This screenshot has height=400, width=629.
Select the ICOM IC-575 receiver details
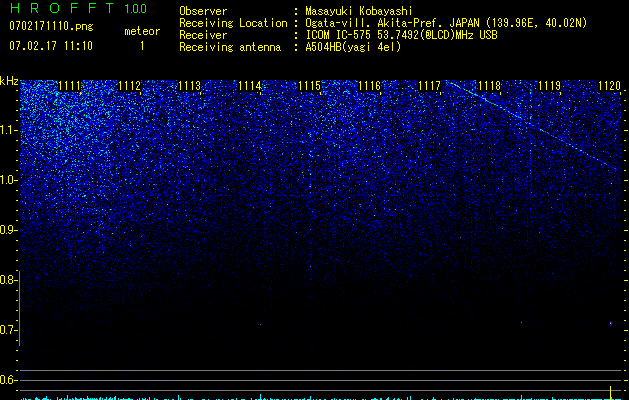(402, 35)
